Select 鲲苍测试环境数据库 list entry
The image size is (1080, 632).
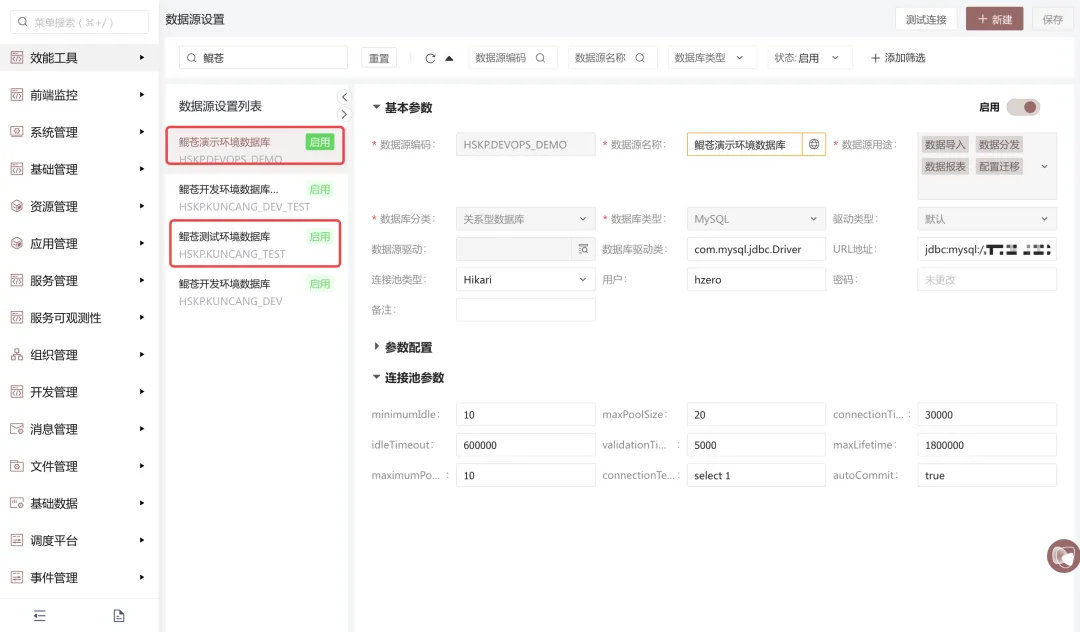tap(256, 243)
